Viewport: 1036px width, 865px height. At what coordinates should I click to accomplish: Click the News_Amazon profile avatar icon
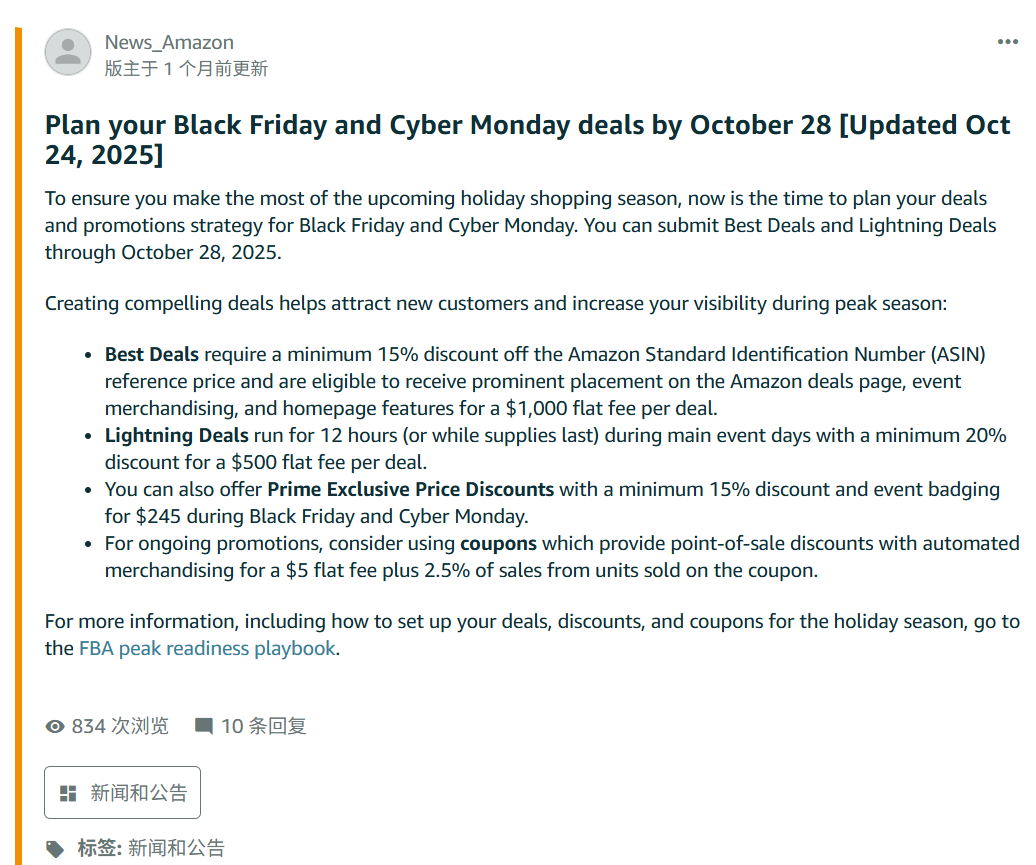pyautogui.click(x=68, y=52)
